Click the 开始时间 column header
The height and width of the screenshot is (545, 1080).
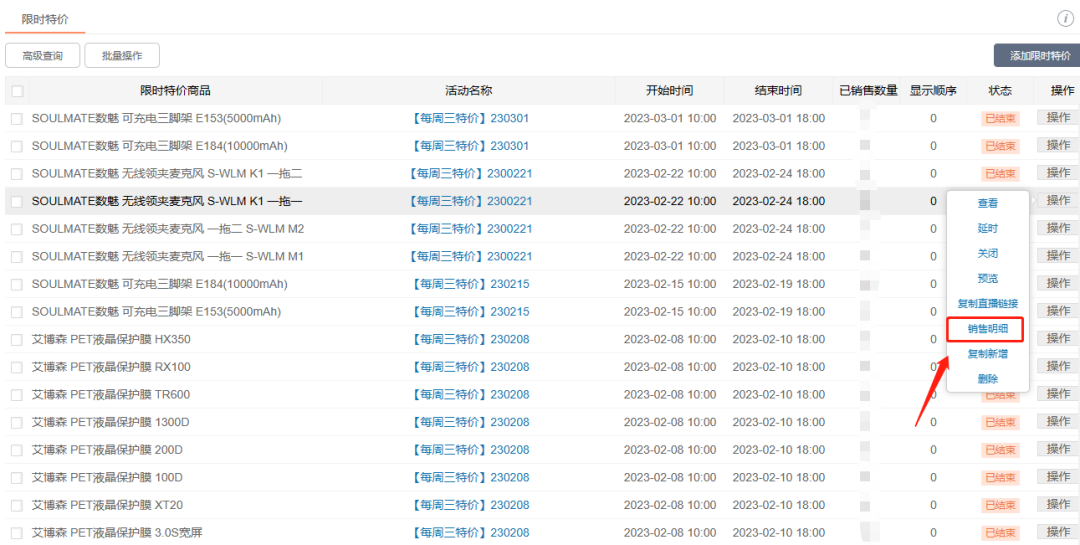tap(669, 91)
